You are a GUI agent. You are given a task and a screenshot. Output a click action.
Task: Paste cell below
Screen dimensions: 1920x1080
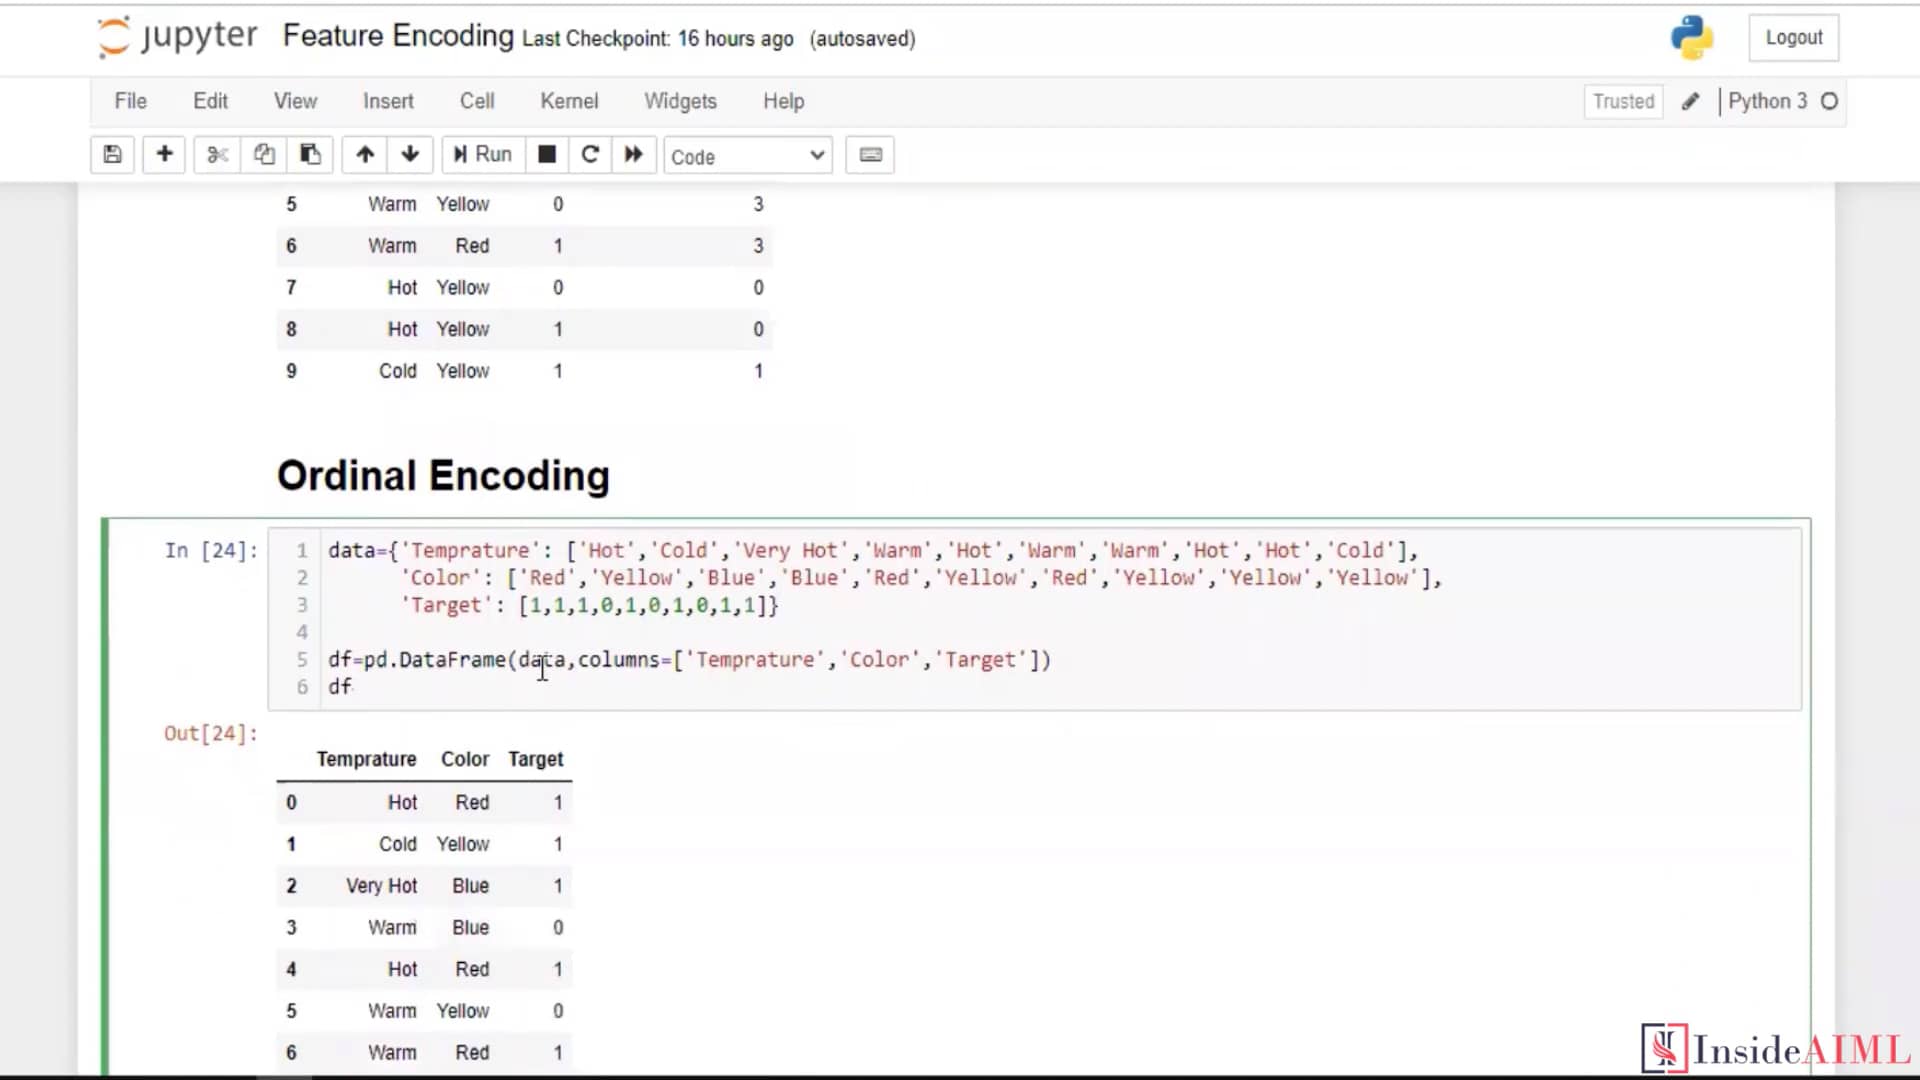[310, 154]
